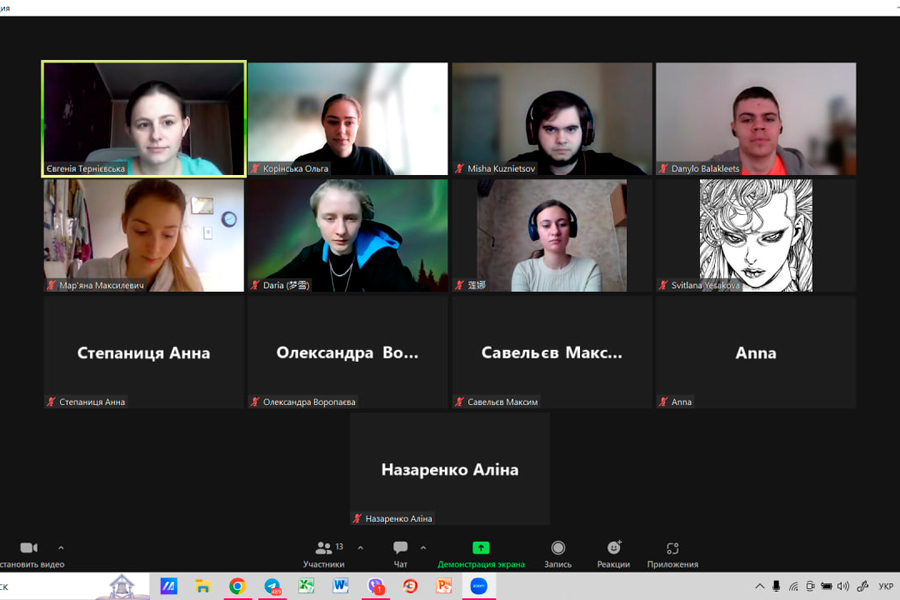Click muted mic icon for Степаниця Анна
Screen dimensions: 900x600
click(51, 402)
